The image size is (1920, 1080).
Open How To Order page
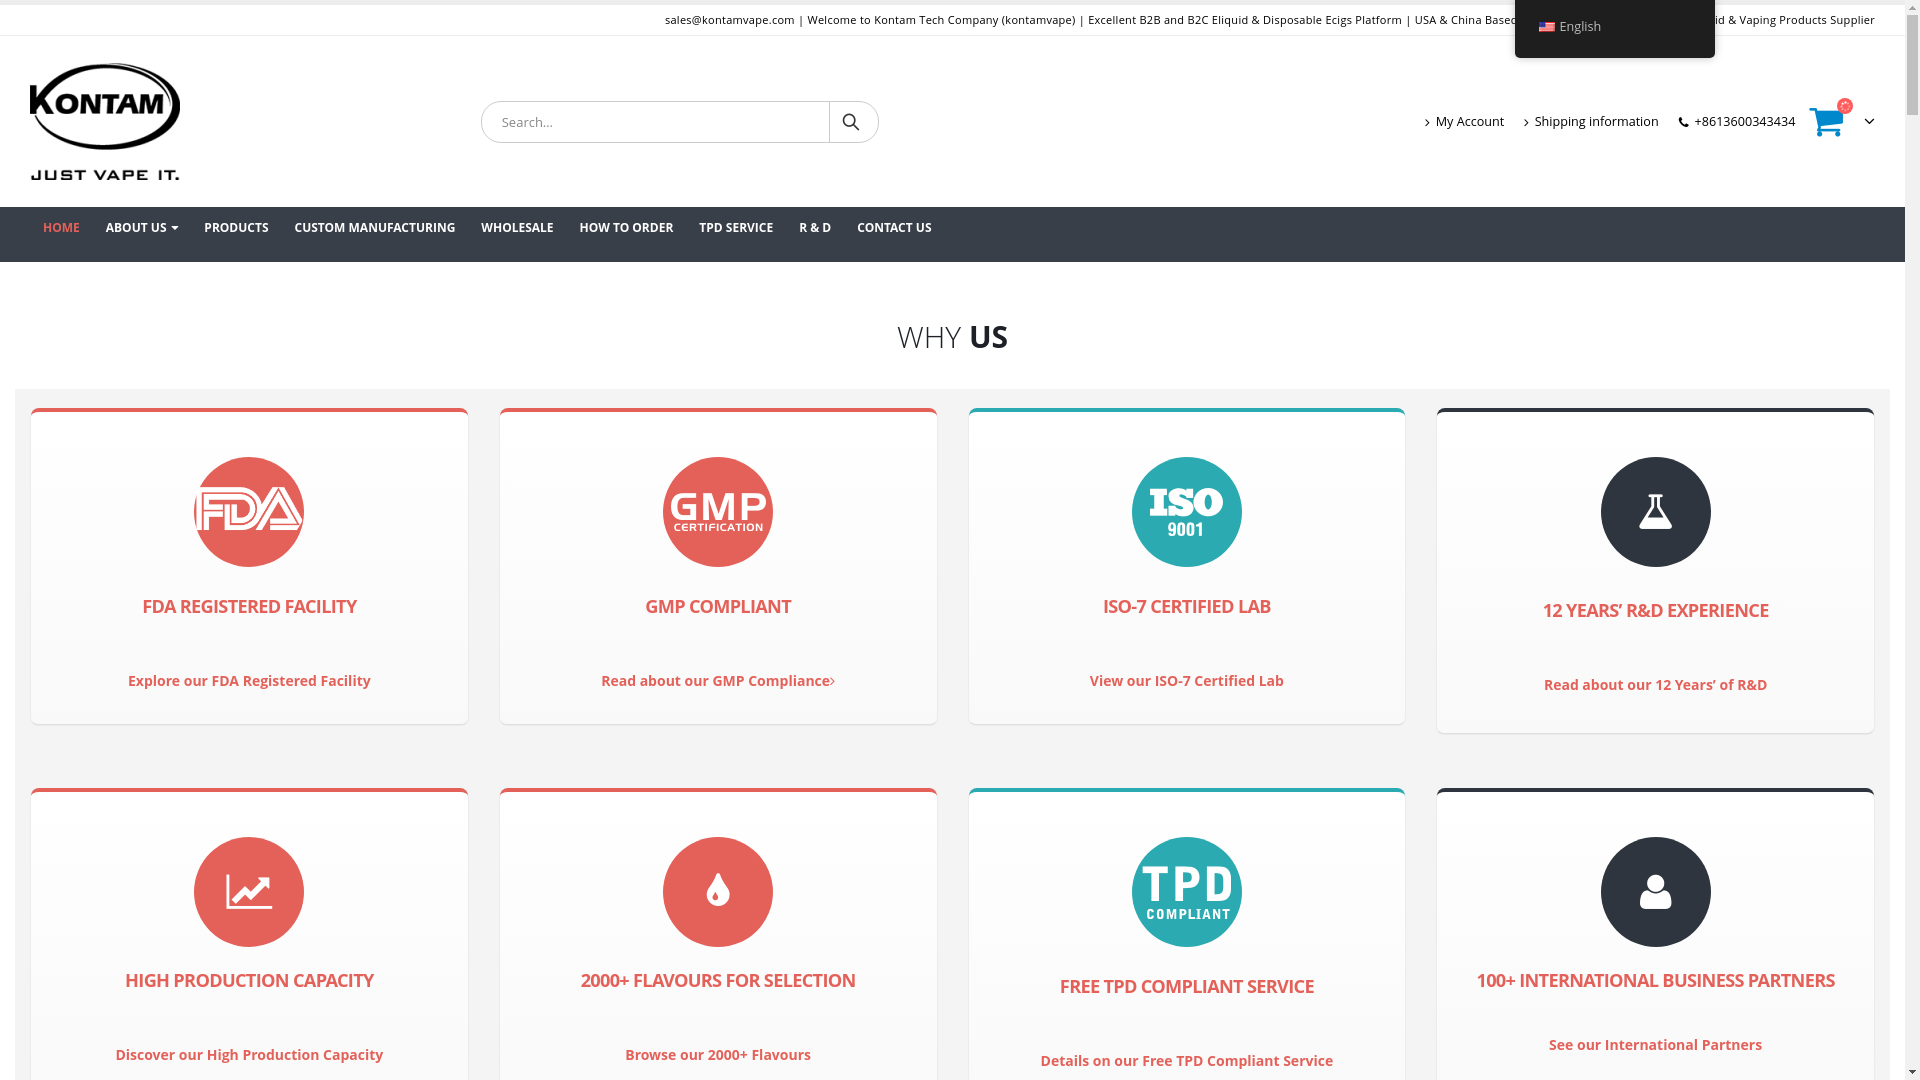[626, 228]
